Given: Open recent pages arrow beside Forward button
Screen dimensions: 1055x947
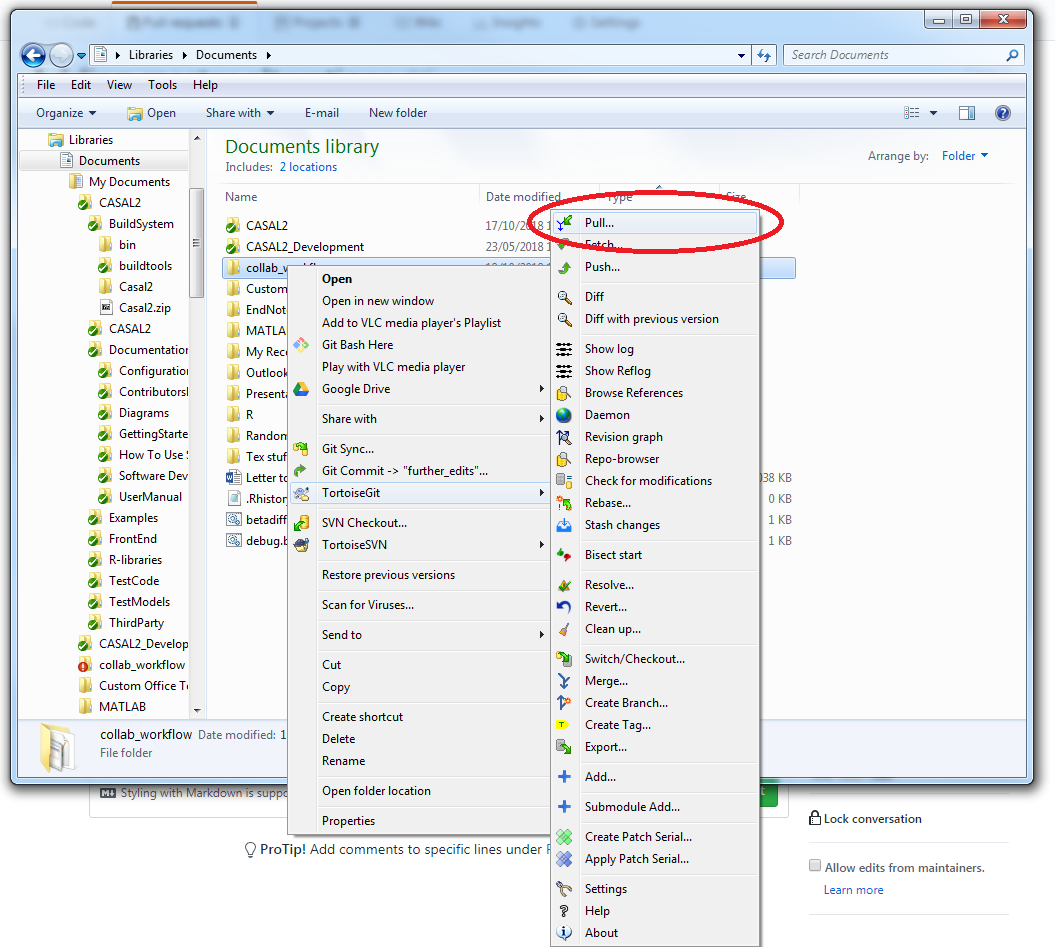Looking at the screenshot, I should coord(81,56).
